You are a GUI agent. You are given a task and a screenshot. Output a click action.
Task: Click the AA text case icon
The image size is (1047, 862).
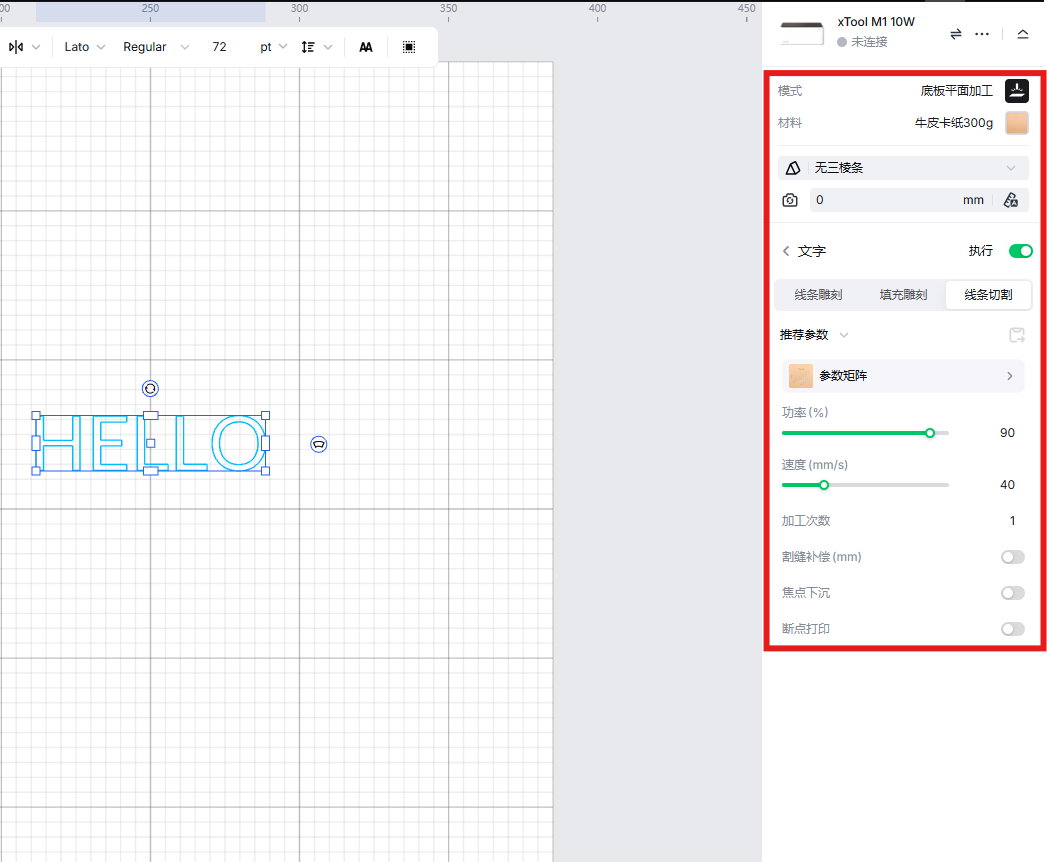pos(366,47)
